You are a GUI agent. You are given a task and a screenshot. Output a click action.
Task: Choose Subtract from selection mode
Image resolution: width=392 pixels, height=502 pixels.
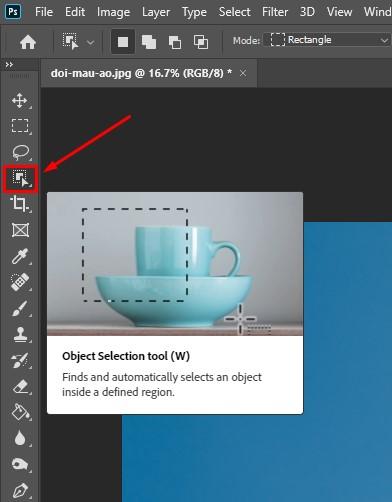[x=175, y=42]
